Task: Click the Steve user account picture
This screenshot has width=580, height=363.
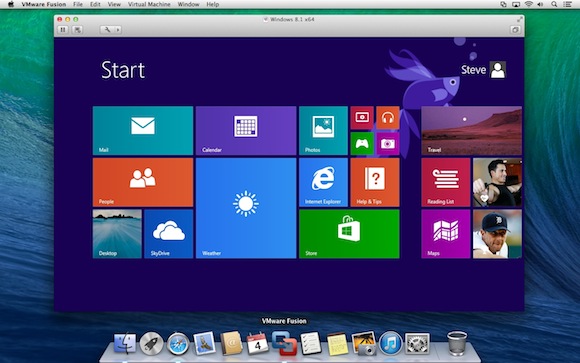Action: 498,70
